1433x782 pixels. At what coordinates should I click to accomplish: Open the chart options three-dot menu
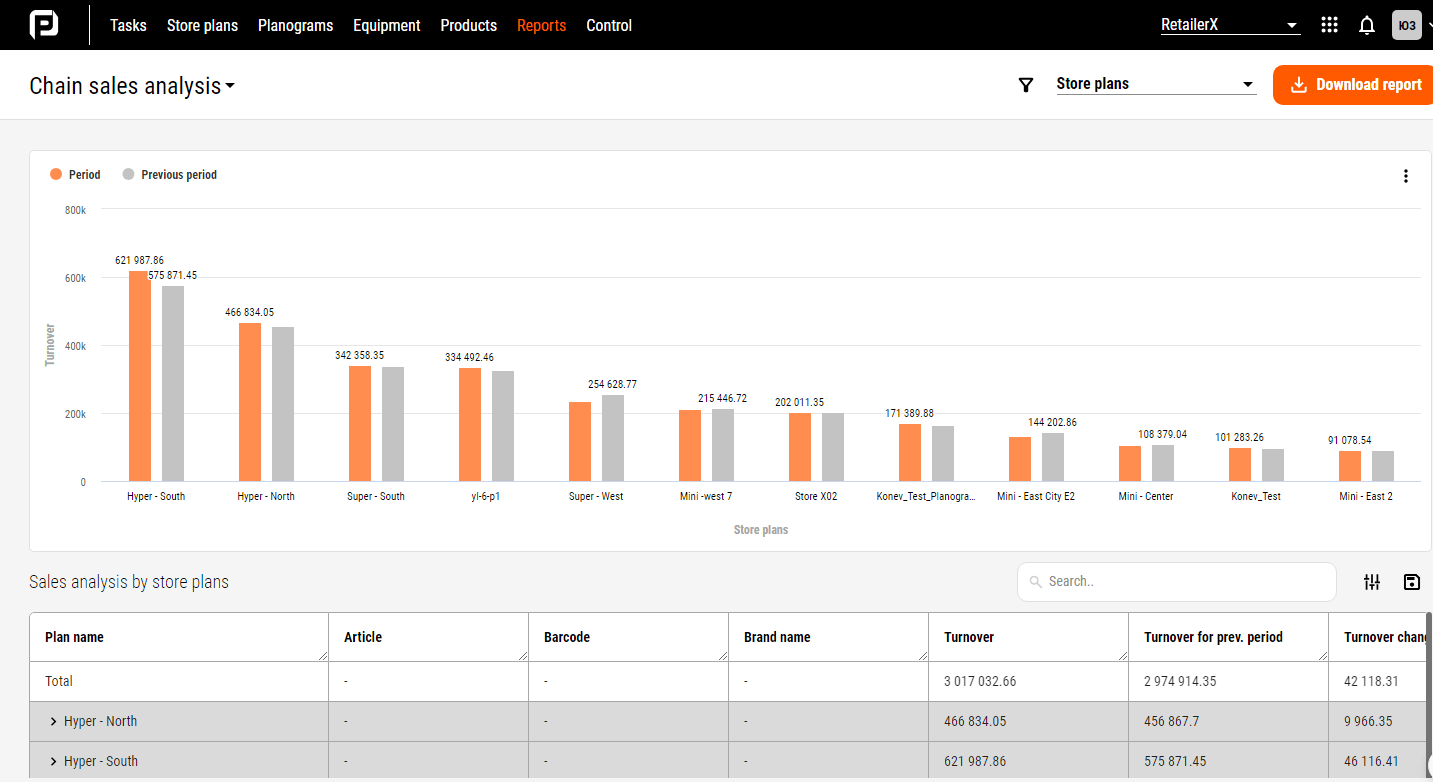tap(1406, 175)
